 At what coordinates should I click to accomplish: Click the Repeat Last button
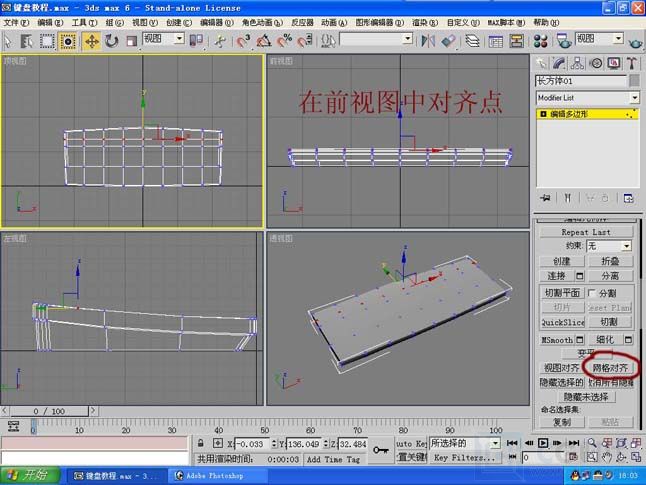tap(586, 232)
